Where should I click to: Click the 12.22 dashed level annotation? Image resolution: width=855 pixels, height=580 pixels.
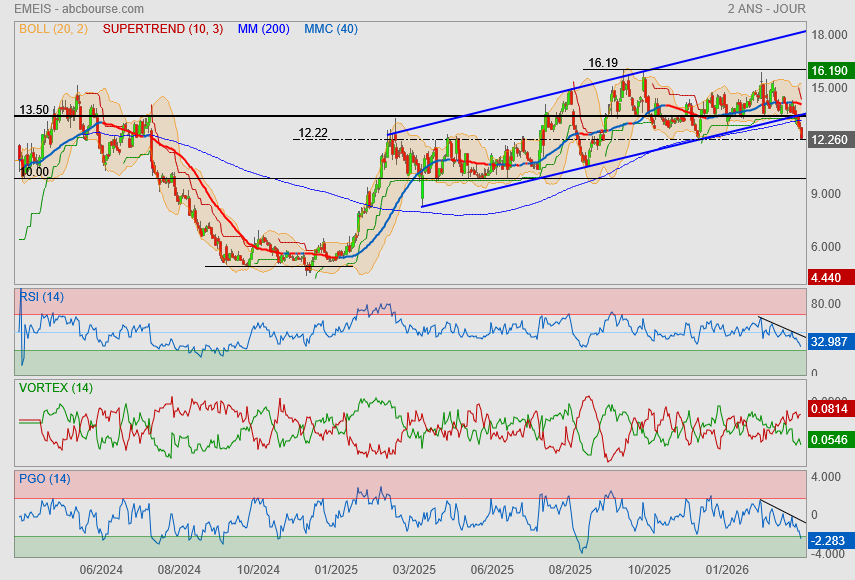(313, 133)
